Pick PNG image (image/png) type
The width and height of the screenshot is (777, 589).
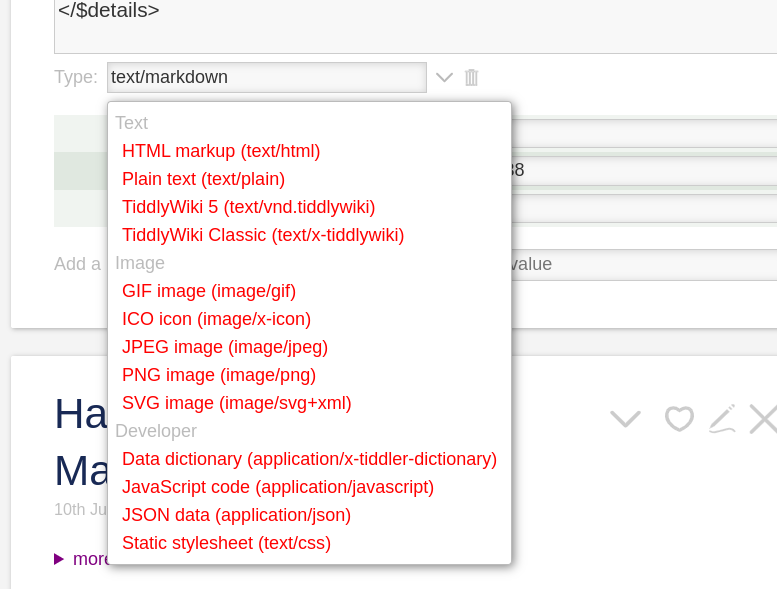219,375
